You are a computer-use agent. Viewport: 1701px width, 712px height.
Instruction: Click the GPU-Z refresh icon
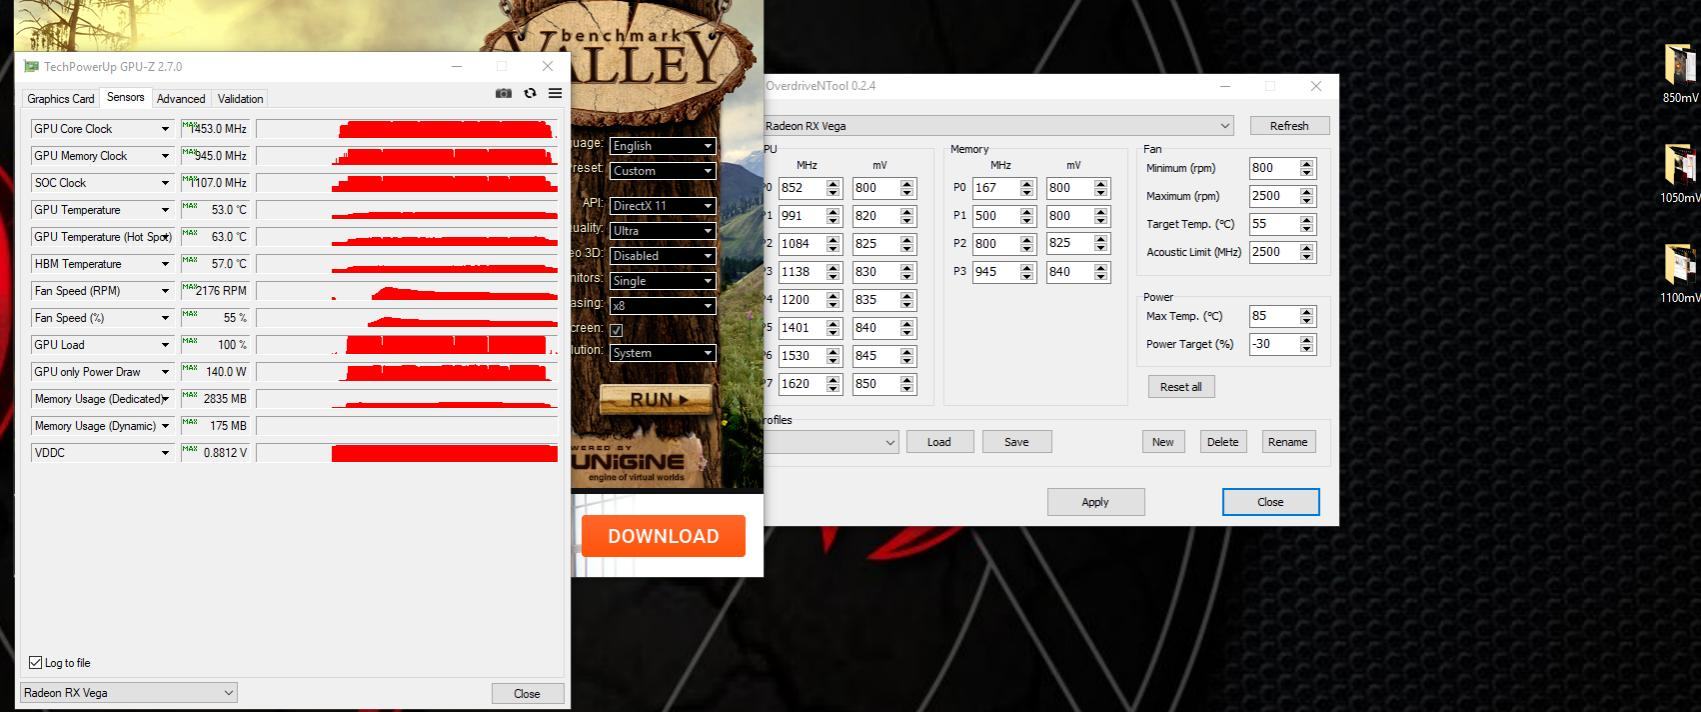click(530, 93)
